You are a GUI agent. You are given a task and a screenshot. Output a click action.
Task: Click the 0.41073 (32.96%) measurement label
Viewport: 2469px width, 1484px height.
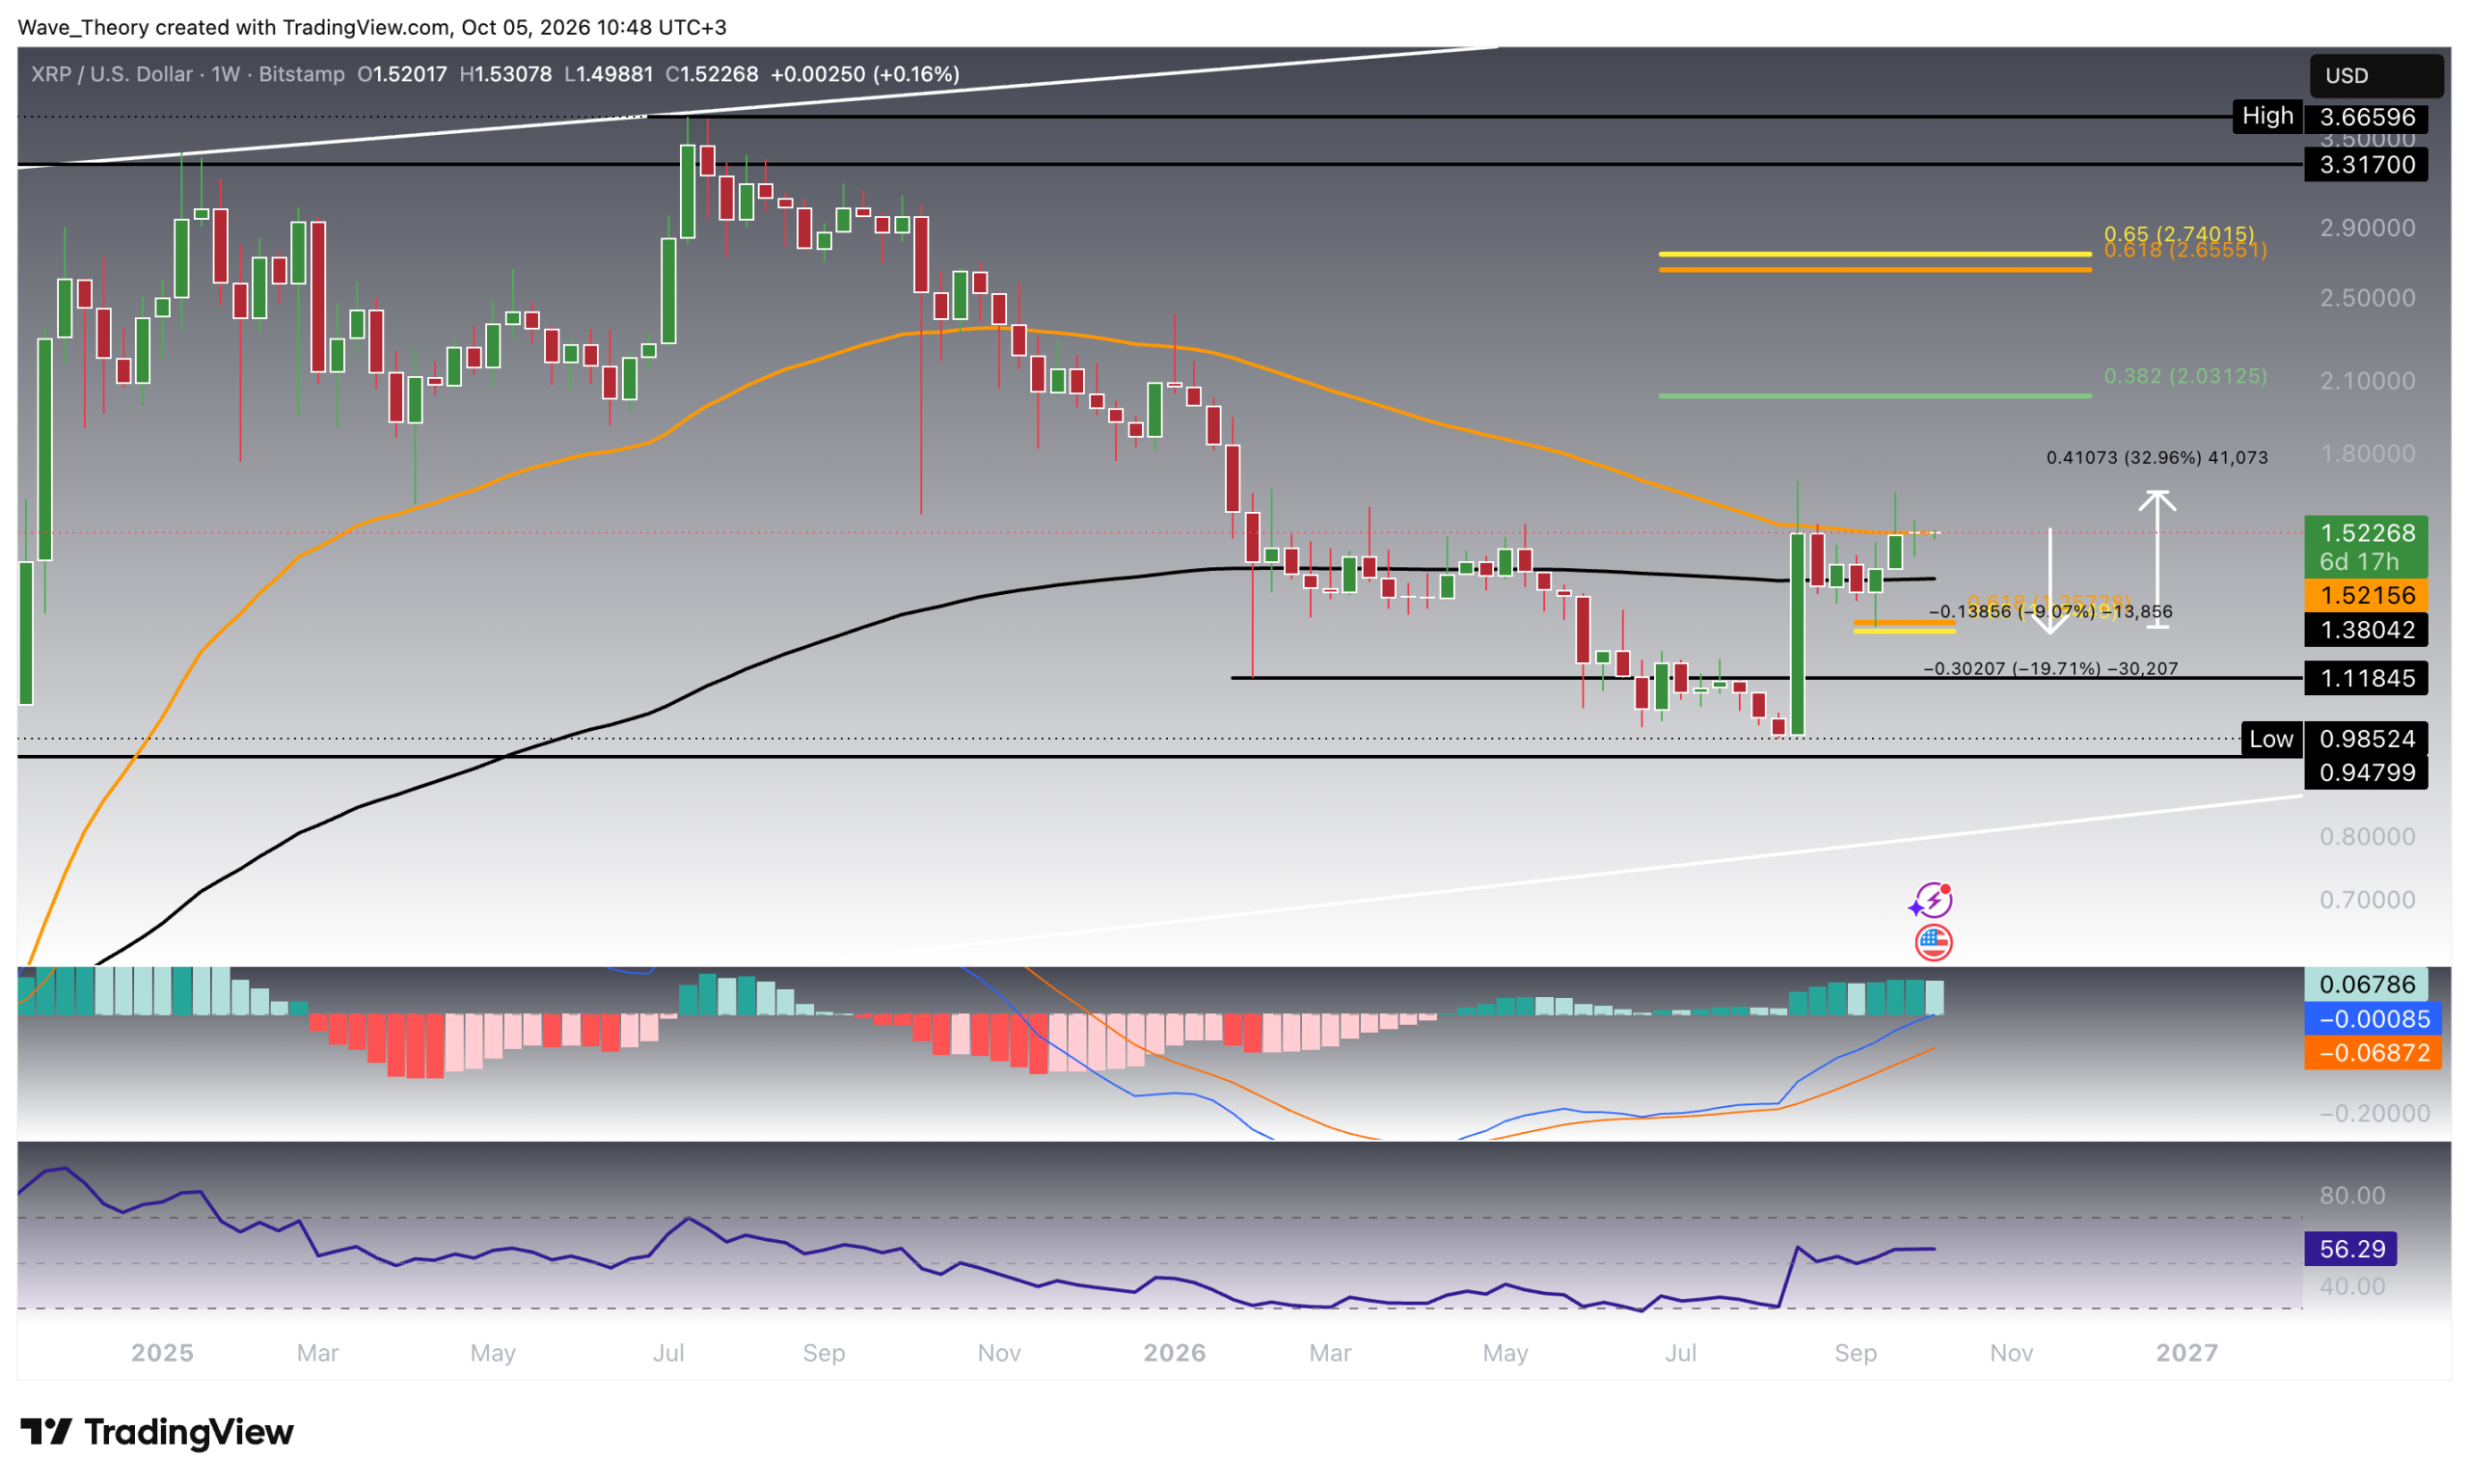[2156, 458]
